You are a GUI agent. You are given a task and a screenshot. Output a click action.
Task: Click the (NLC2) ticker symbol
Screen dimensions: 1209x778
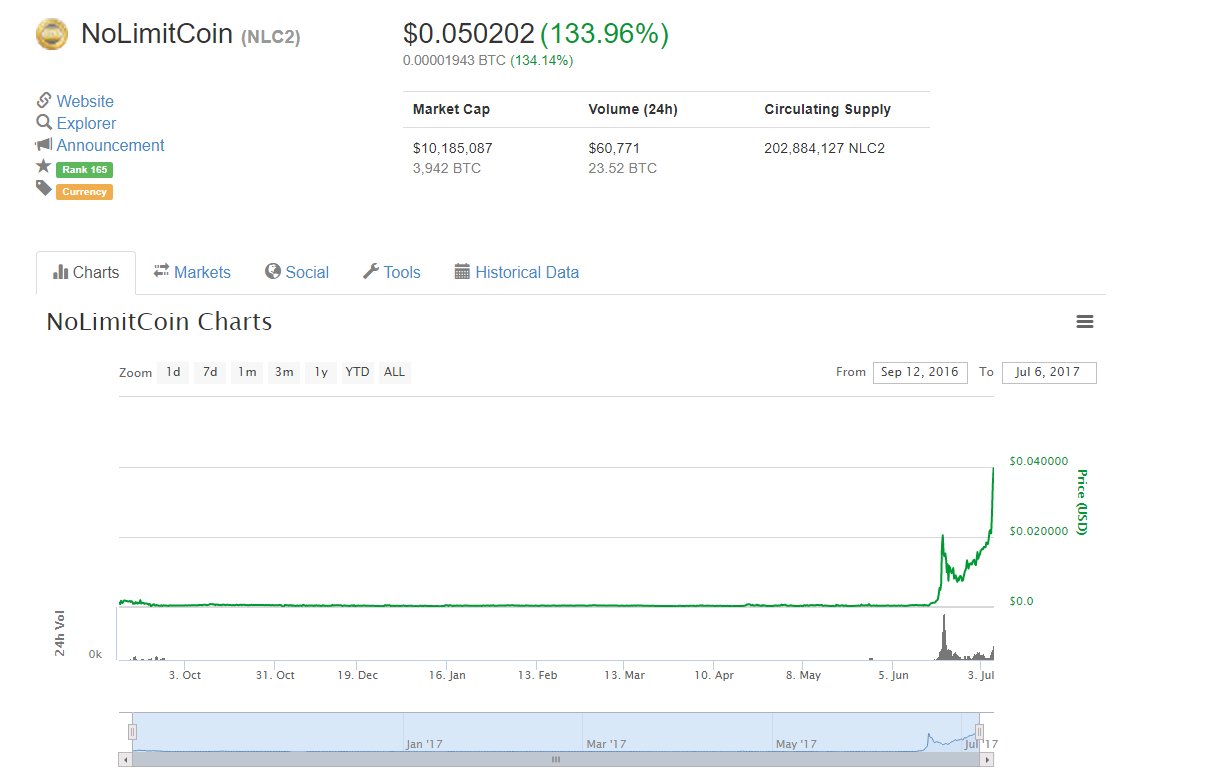tap(270, 37)
